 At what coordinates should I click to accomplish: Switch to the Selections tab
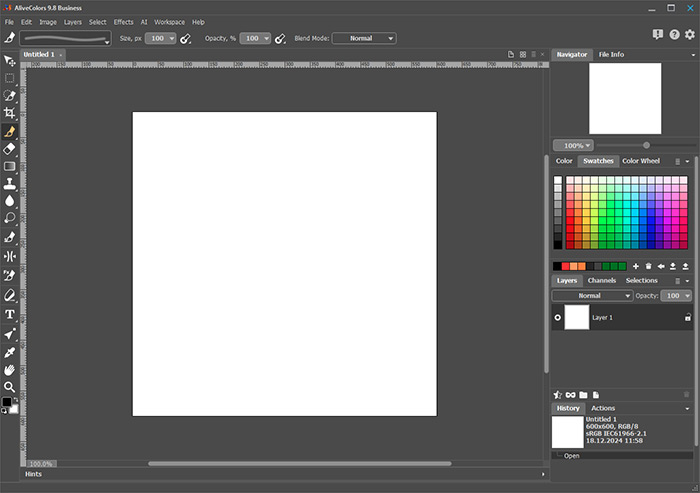pyautogui.click(x=642, y=280)
